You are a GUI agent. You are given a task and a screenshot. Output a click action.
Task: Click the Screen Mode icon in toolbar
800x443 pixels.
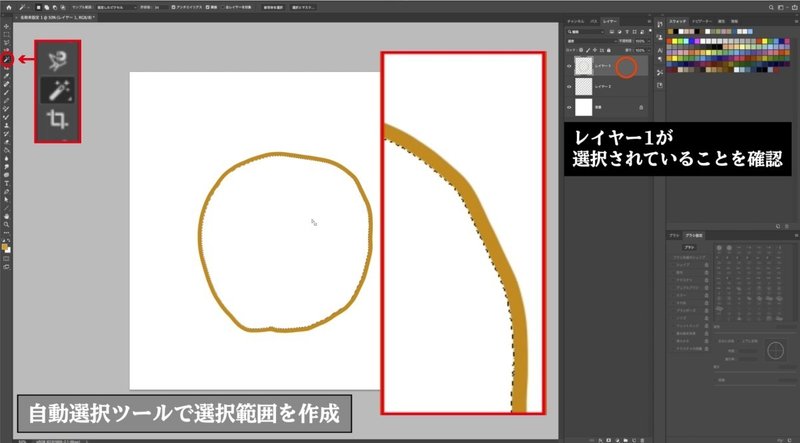click(x=7, y=267)
